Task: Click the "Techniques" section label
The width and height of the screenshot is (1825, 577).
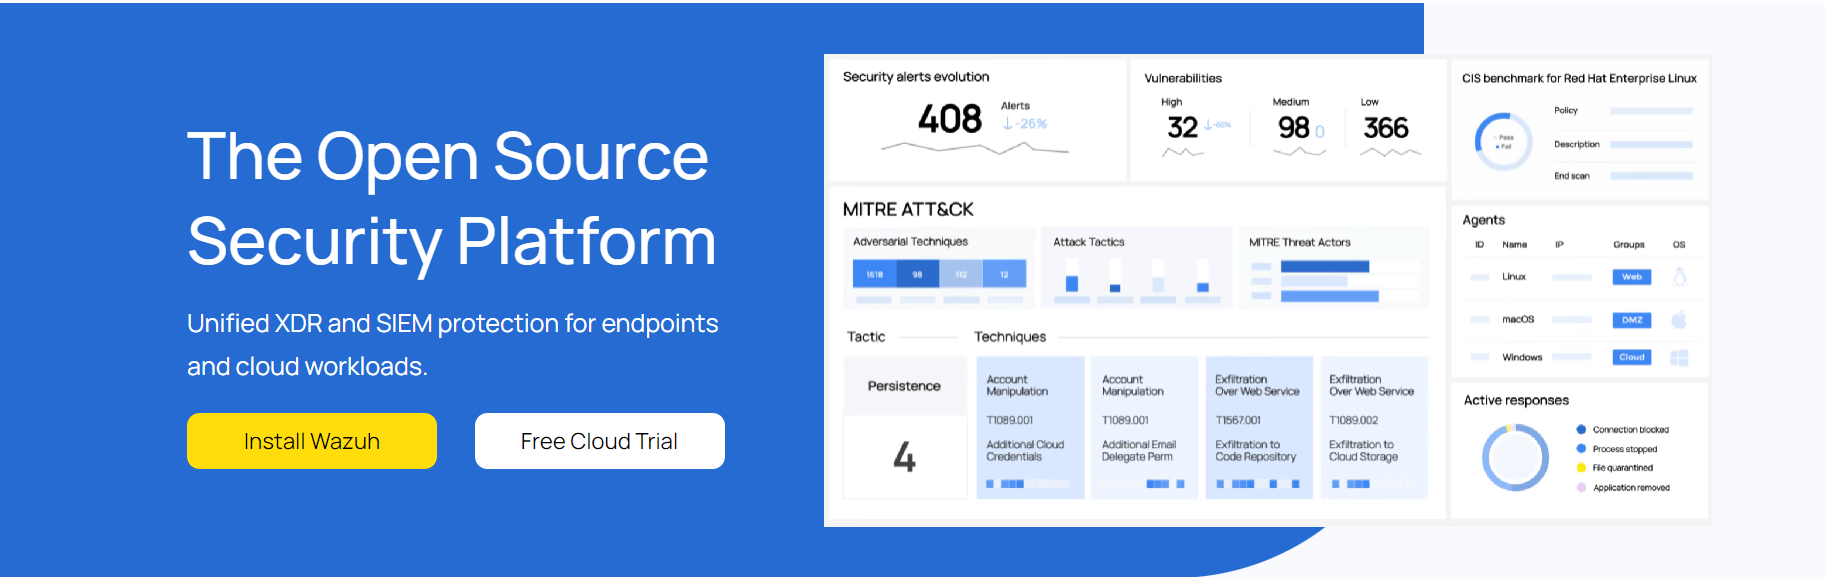Action: pyautogui.click(x=1010, y=337)
